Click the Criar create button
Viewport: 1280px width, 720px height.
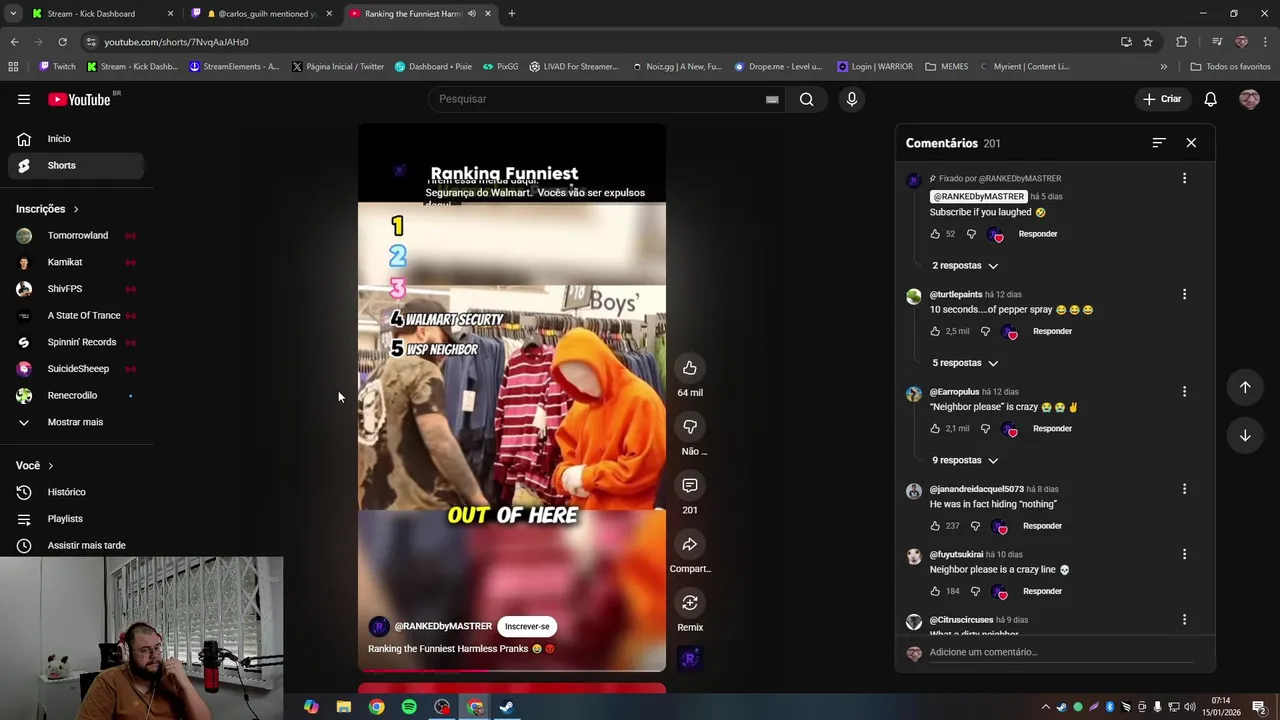(1162, 99)
